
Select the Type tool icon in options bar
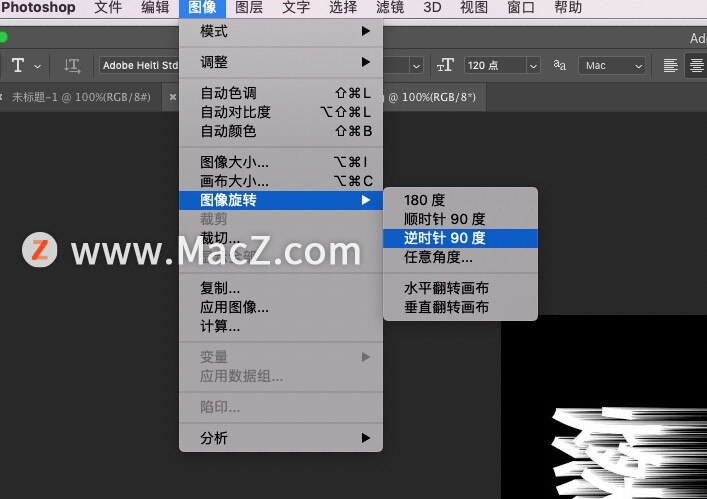pos(18,65)
